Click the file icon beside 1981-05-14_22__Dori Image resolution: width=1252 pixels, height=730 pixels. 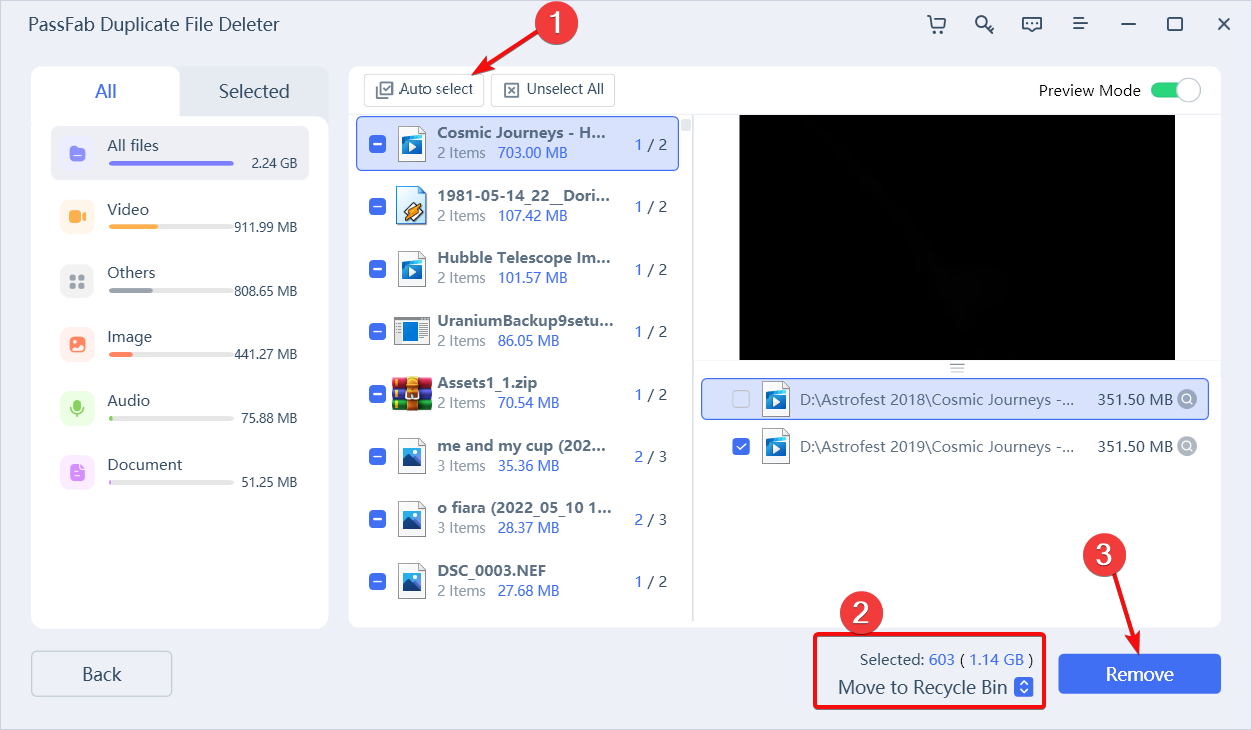[x=411, y=207]
